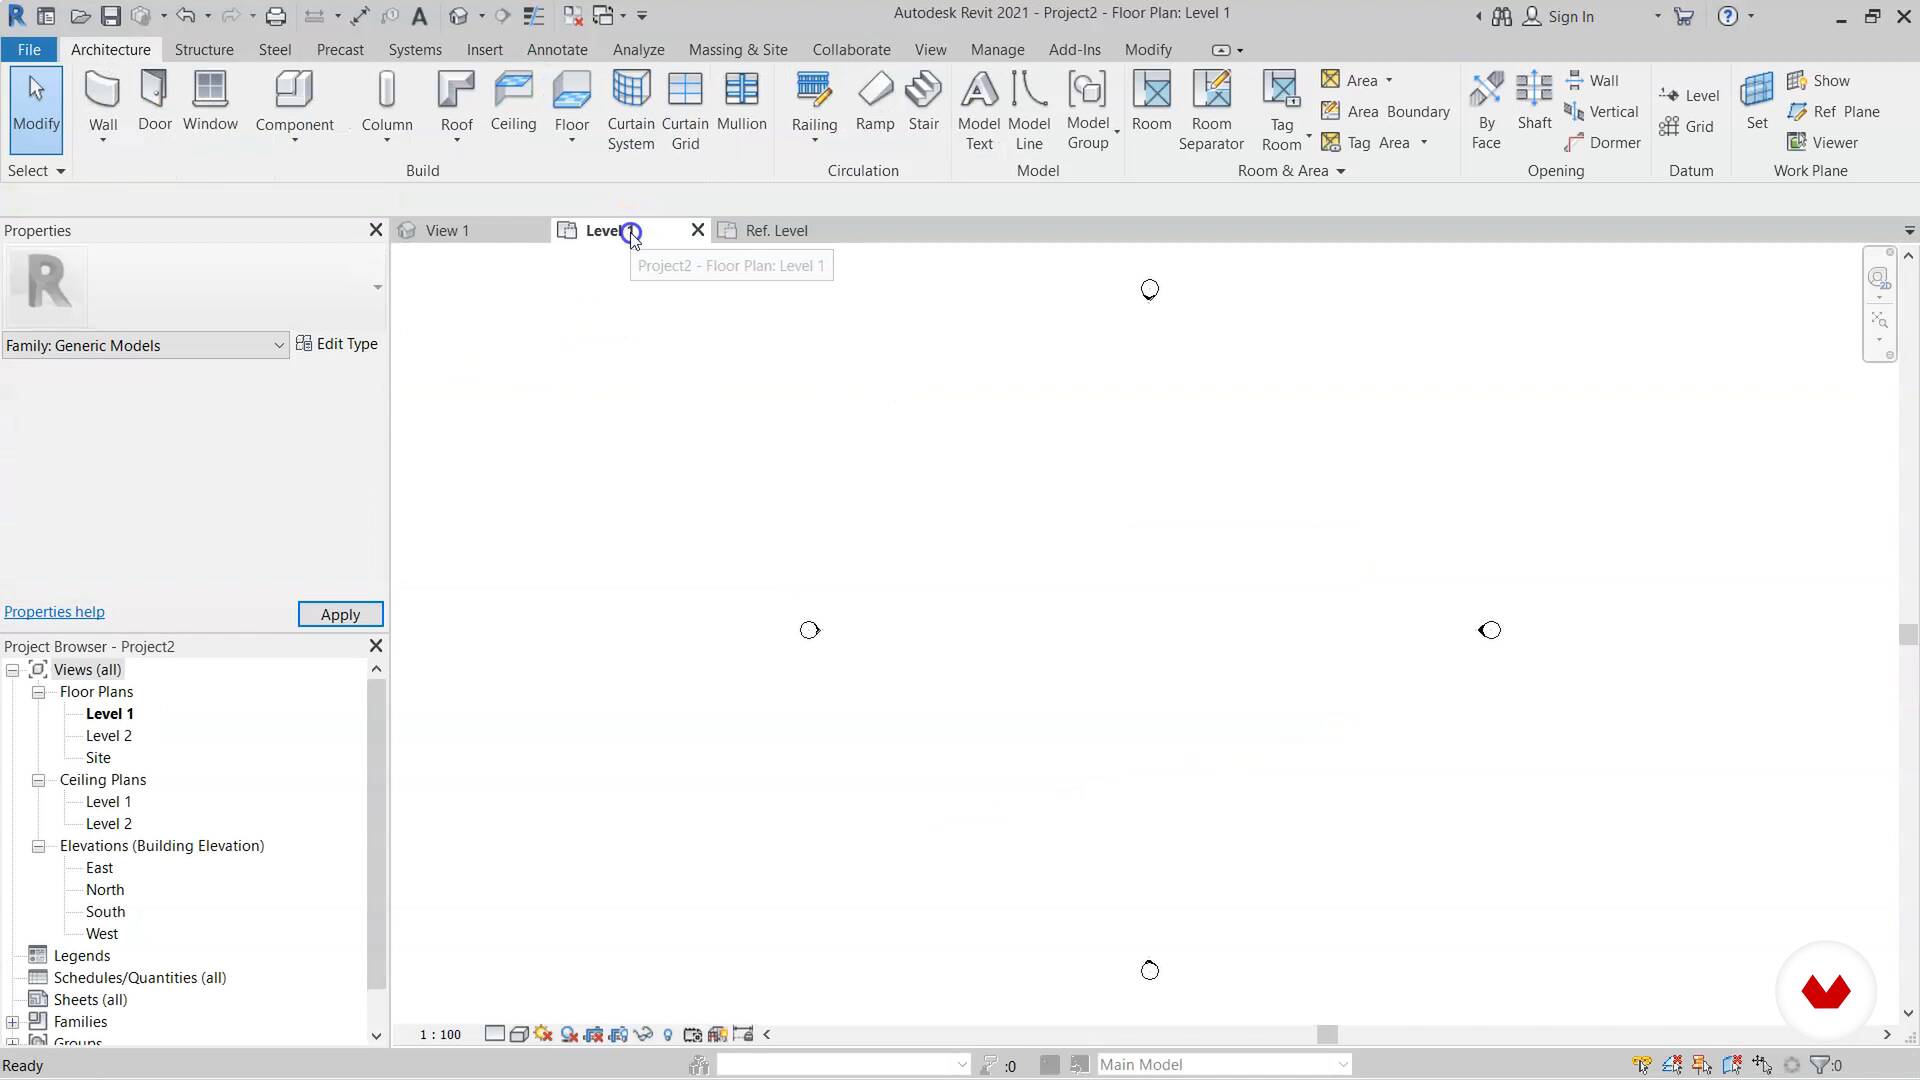The width and height of the screenshot is (1920, 1080).
Task: Switch to the View 1 view tab
Action: point(447,231)
